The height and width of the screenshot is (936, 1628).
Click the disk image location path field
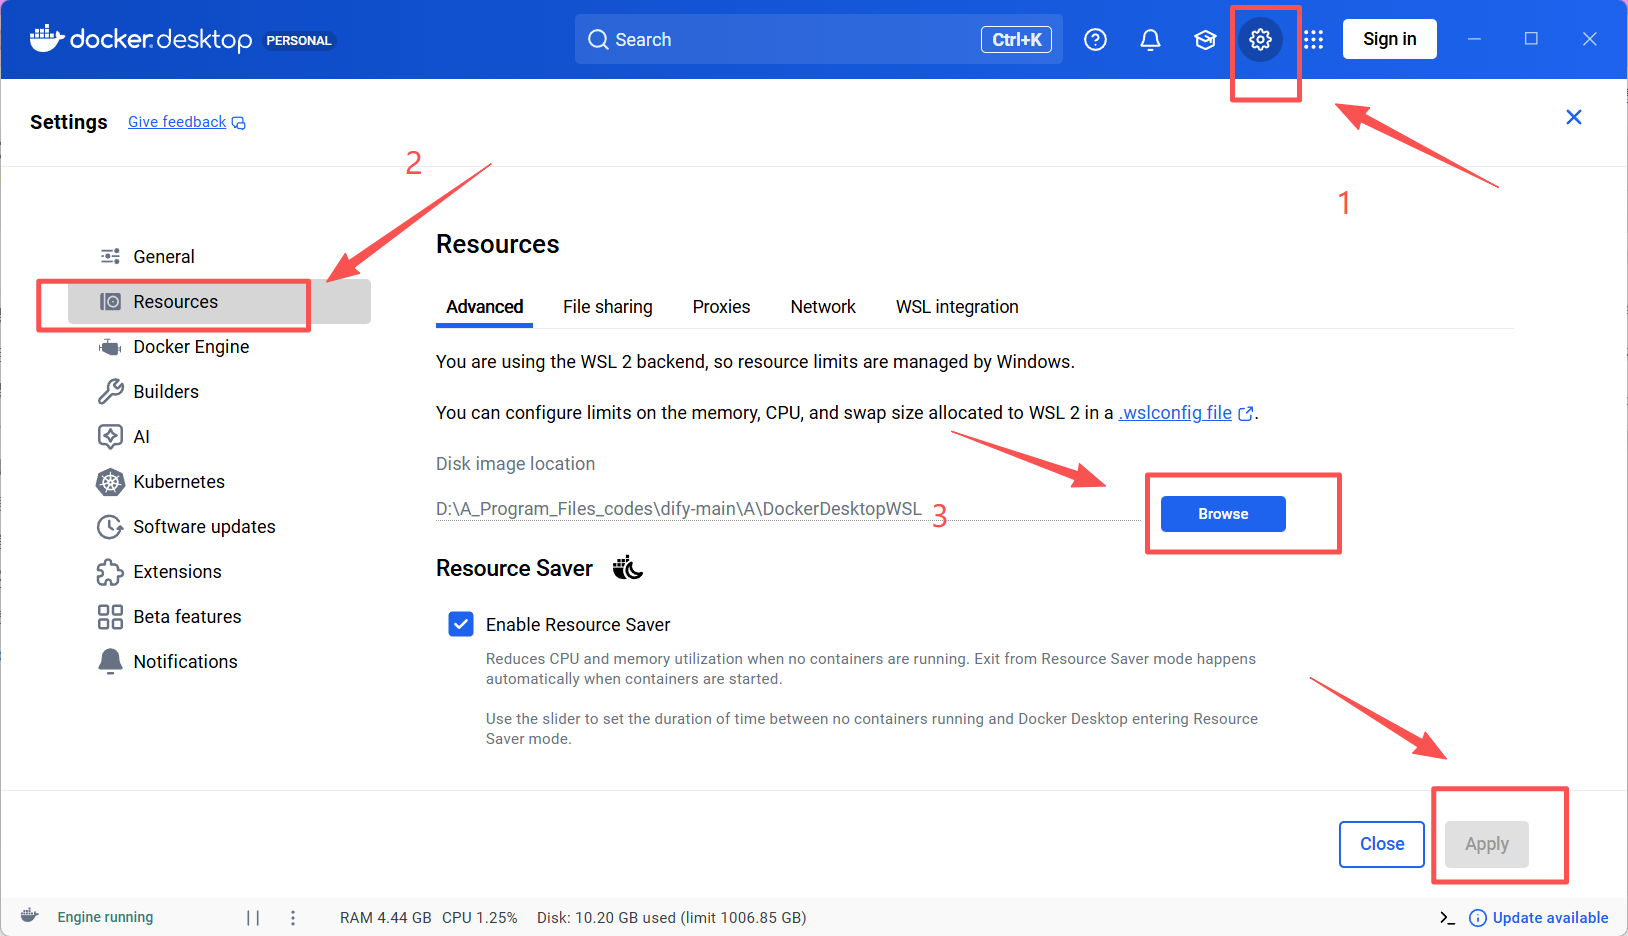pos(788,509)
